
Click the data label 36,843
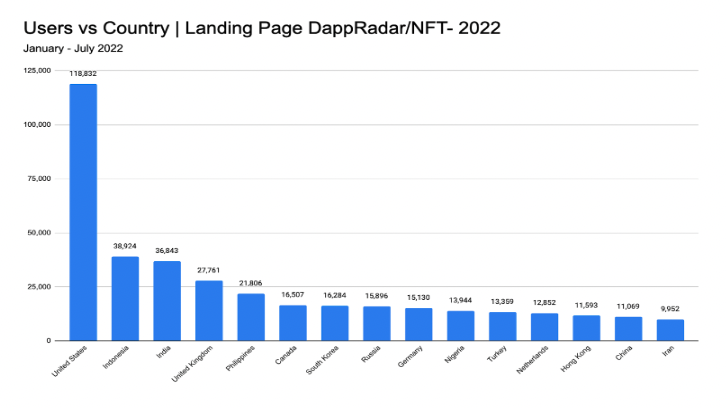point(167,251)
